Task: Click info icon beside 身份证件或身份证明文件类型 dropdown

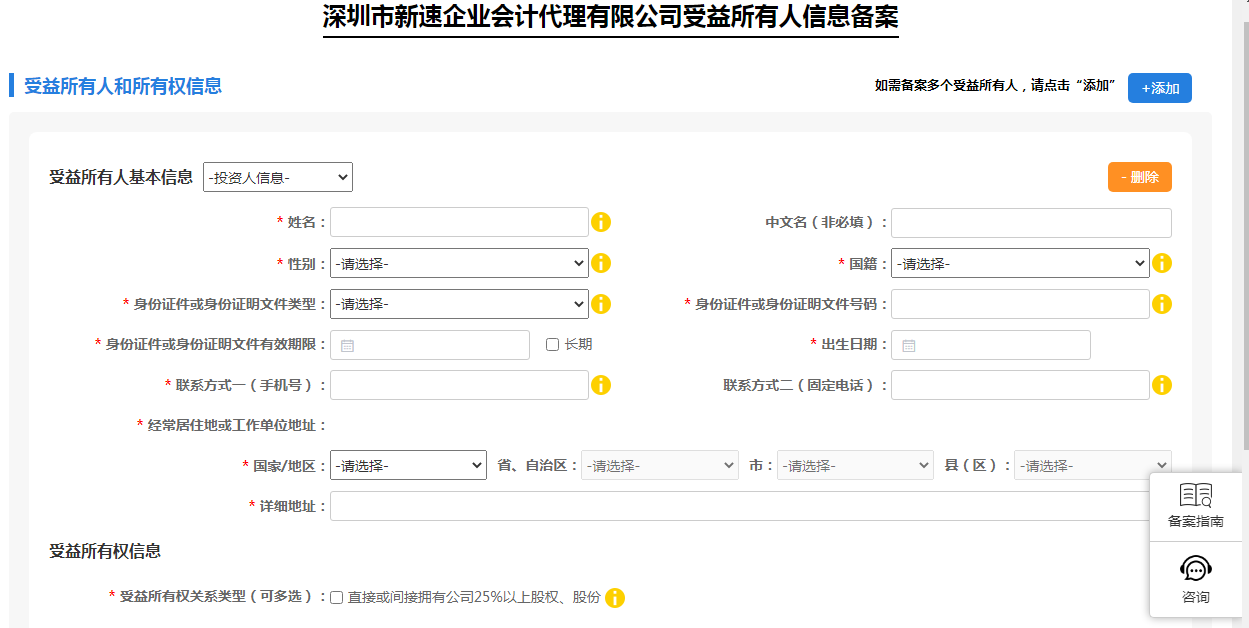Action: pyautogui.click(x=601, y=304)
